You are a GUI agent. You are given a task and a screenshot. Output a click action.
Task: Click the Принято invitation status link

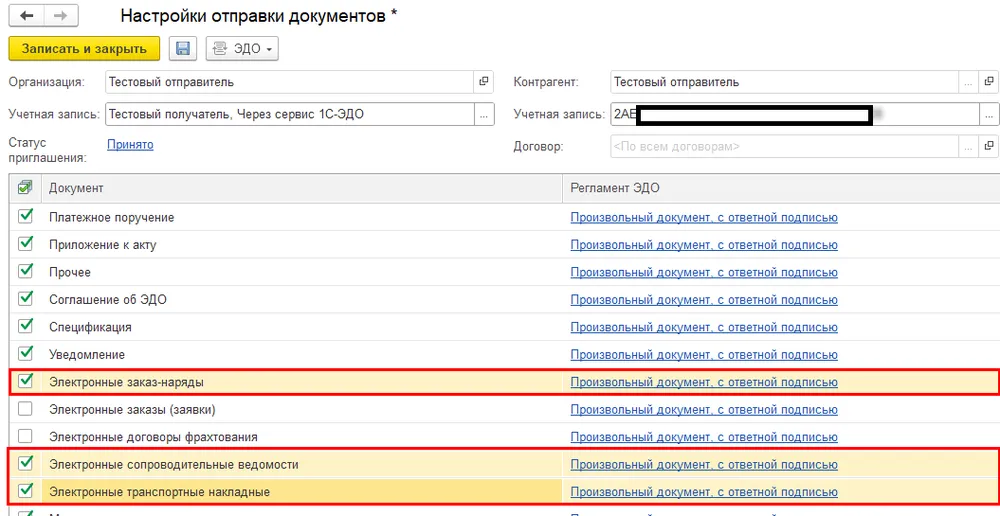(130, 145)
